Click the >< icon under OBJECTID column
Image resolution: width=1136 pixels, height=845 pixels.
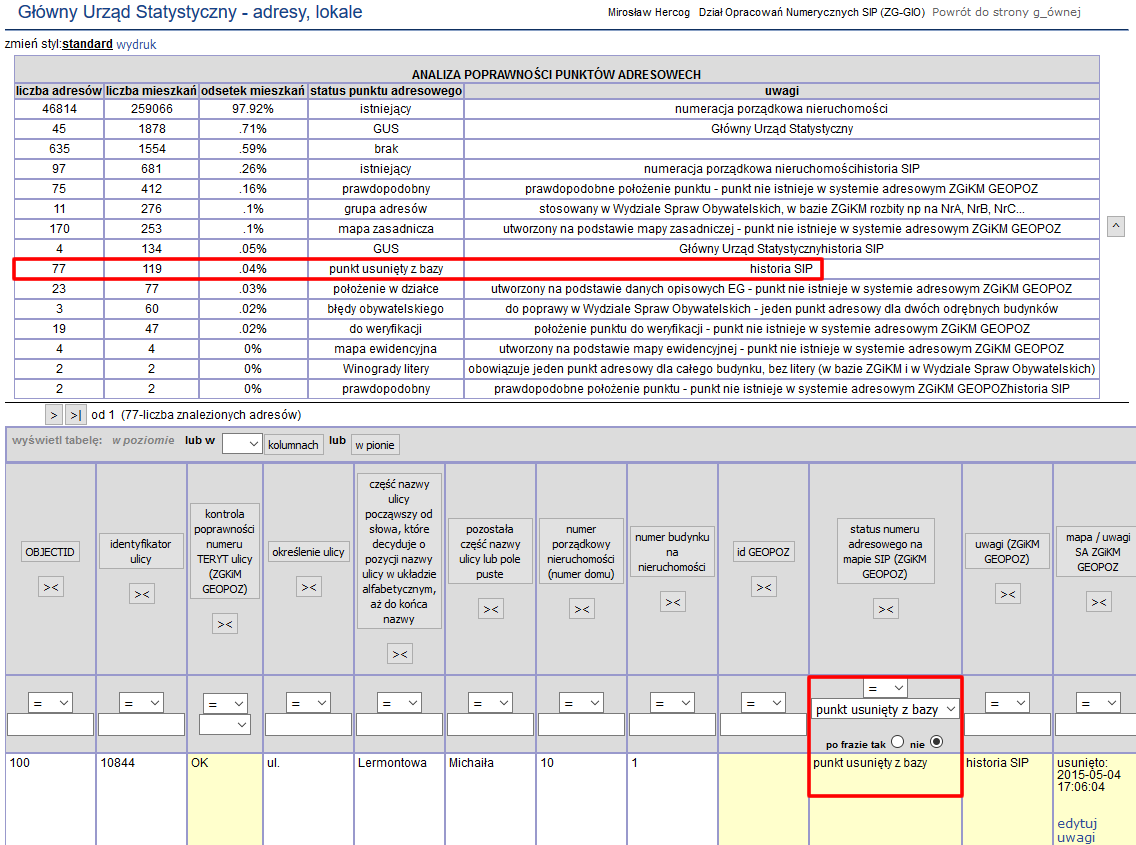pyautogui.click(x=50, y=587)
